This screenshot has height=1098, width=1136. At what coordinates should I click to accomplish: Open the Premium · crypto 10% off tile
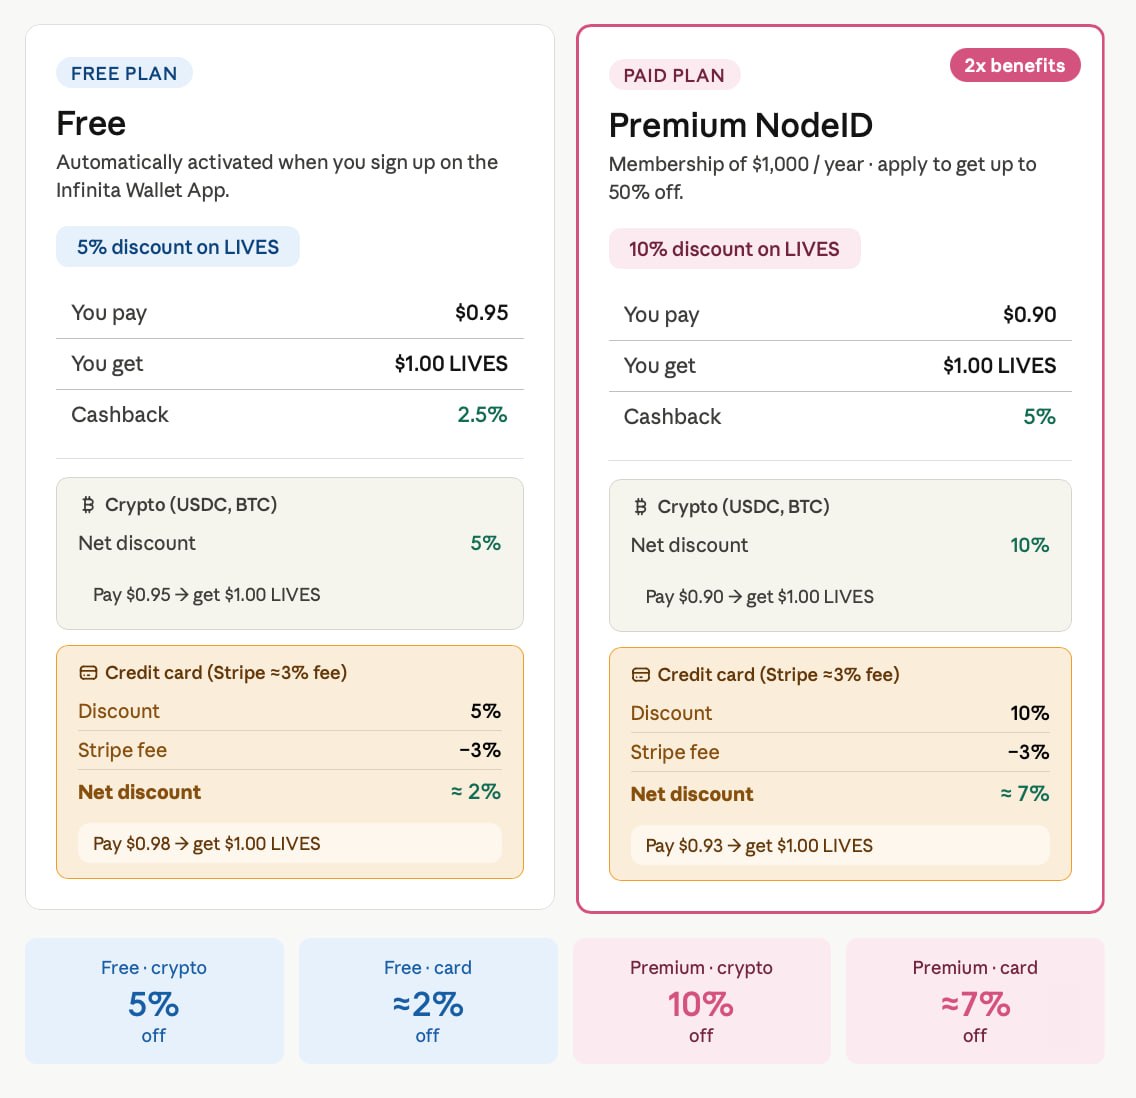(x=701, y=1001)
